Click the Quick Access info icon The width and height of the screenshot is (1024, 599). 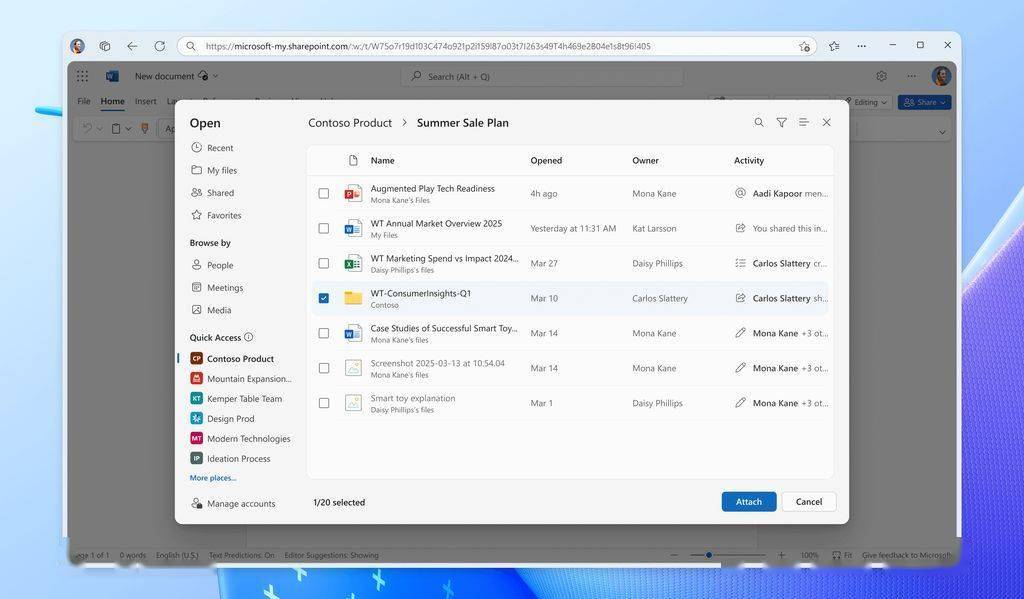pyautogui.click(x=249, y=337)
